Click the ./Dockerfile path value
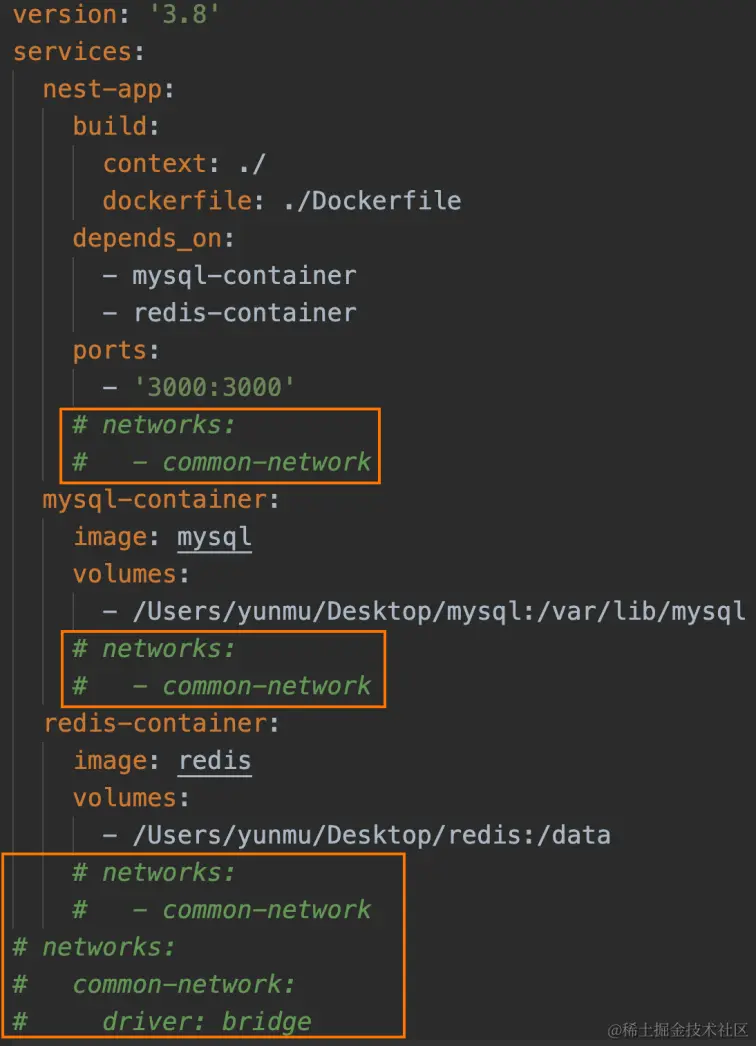 click(x=372, y=201)
